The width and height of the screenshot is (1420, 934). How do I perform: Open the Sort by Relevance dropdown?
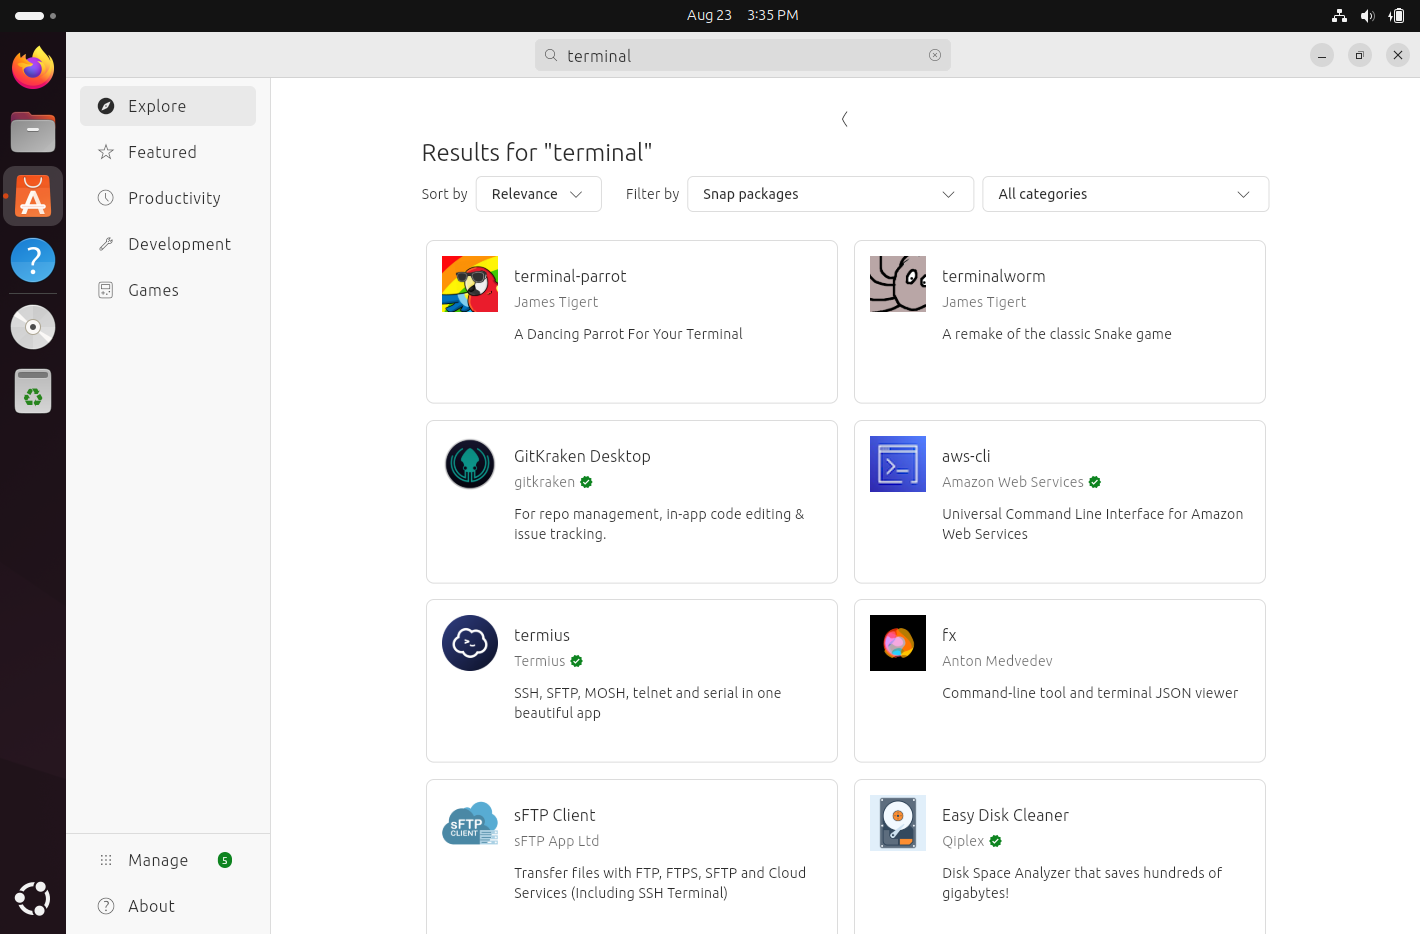point(538,194)
